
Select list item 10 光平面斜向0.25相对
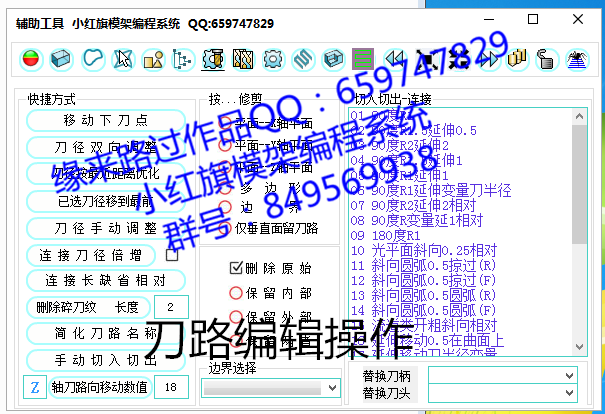click(x=424, y=250)
